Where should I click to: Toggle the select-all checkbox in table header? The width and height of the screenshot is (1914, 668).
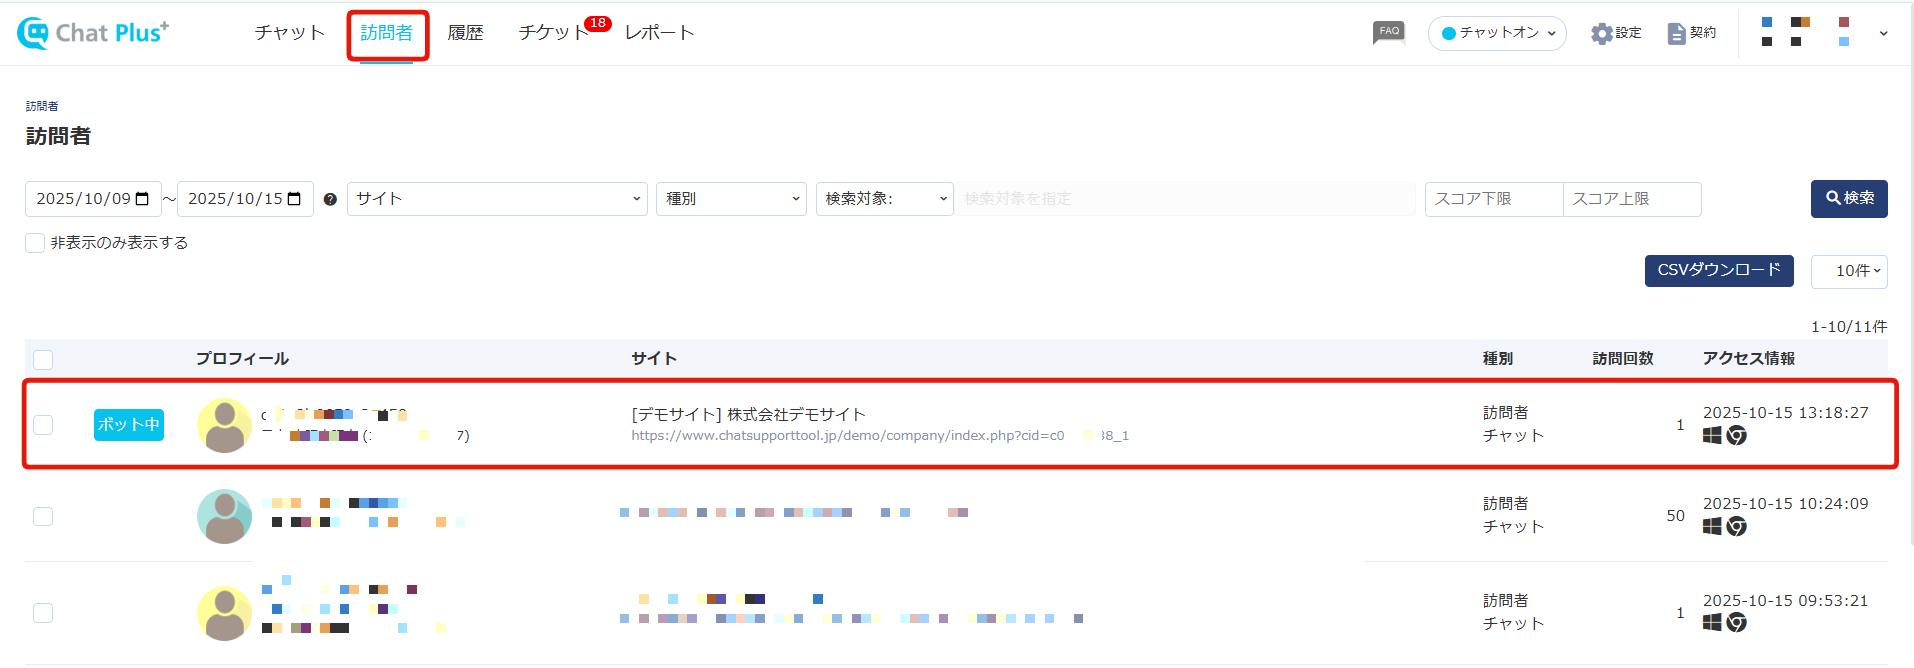pyautogui.click(x=43, y=360)
